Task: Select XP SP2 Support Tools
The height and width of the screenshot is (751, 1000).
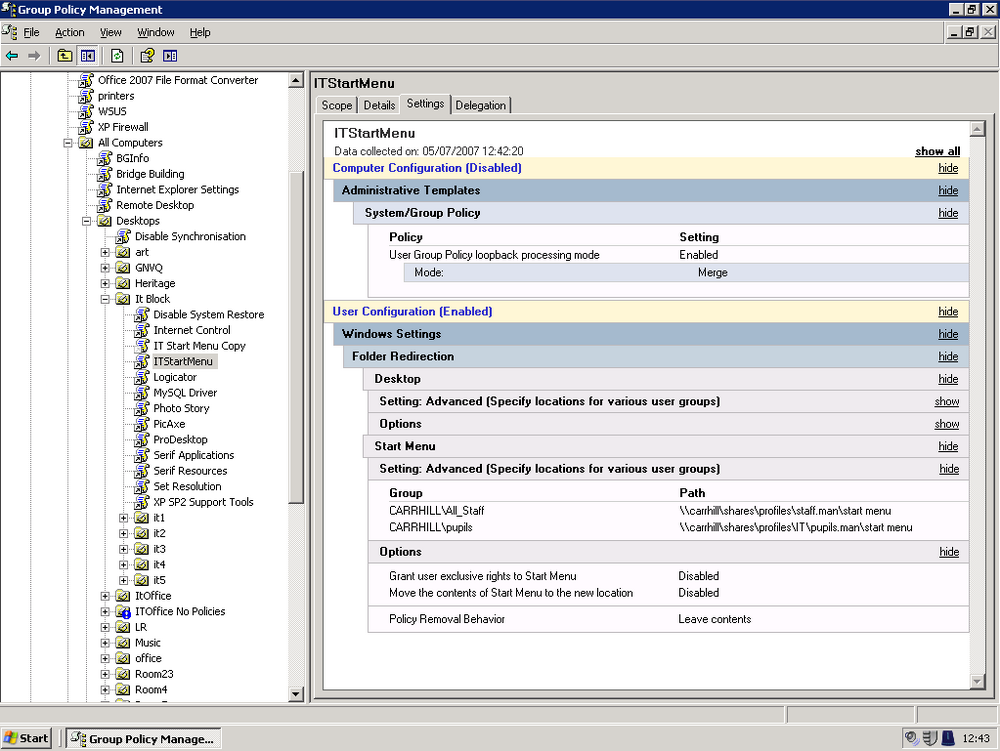Action: click(203, 502)
